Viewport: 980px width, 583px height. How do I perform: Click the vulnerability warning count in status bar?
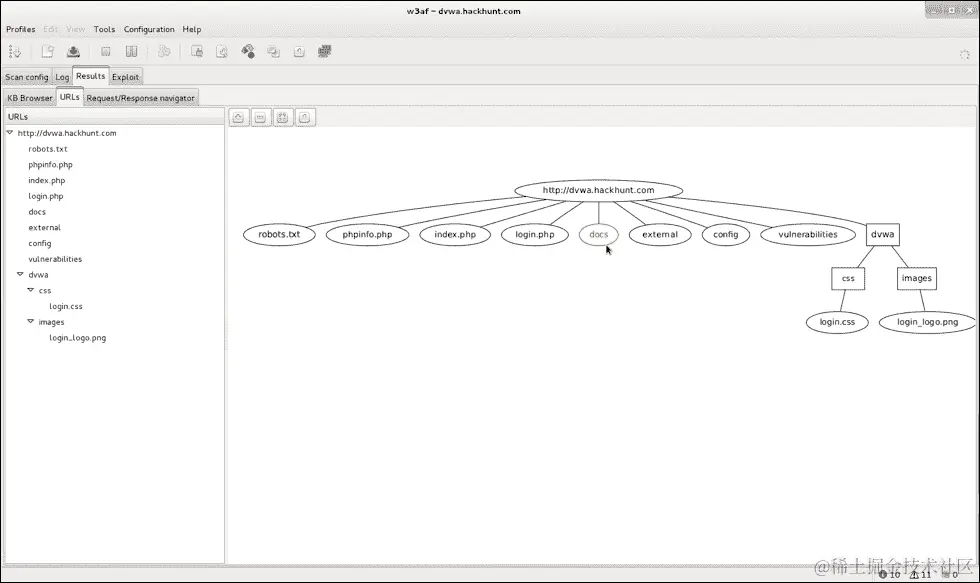click(921, 574)
